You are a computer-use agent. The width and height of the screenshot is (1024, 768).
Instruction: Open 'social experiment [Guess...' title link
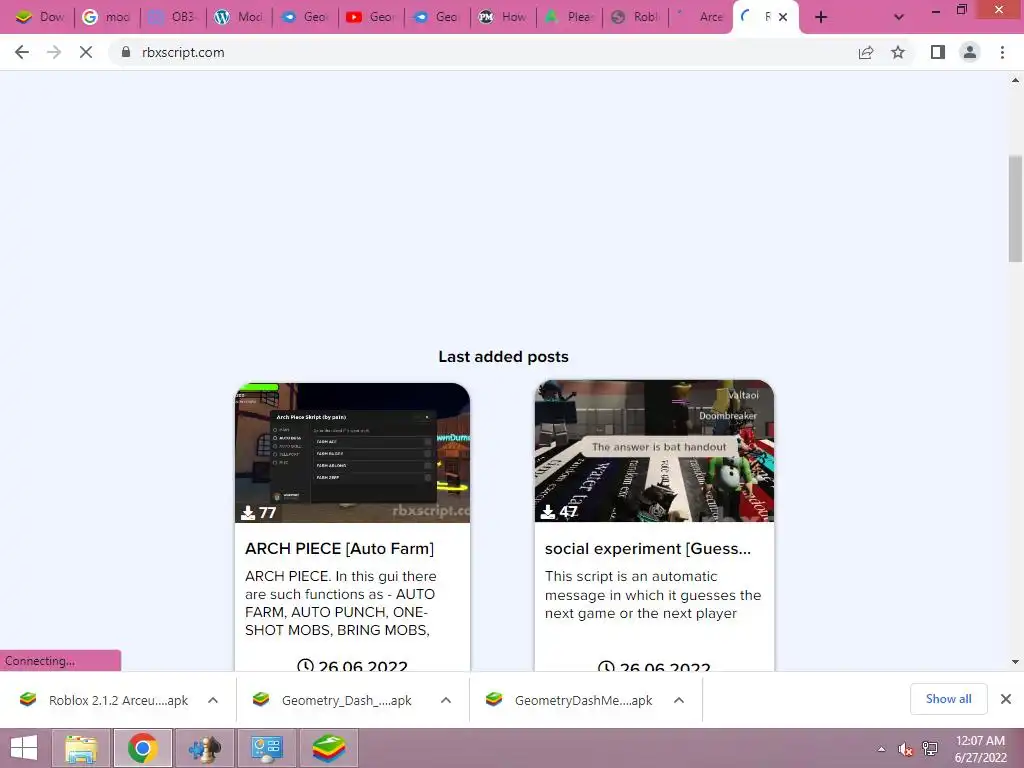click(x=648, y=549)
